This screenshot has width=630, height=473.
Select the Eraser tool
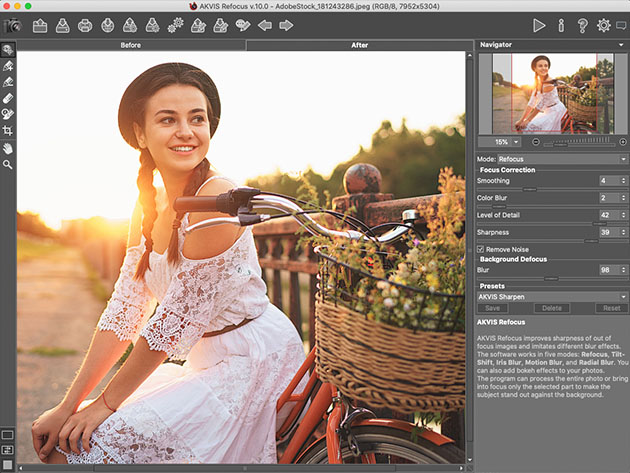[x=8, y=99]
